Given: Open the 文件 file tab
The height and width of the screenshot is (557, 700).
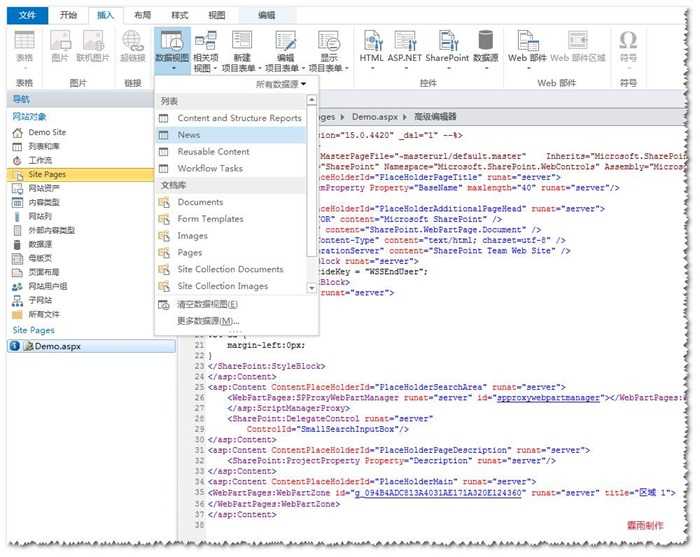Looking at the screenshot, I should 27,15.
